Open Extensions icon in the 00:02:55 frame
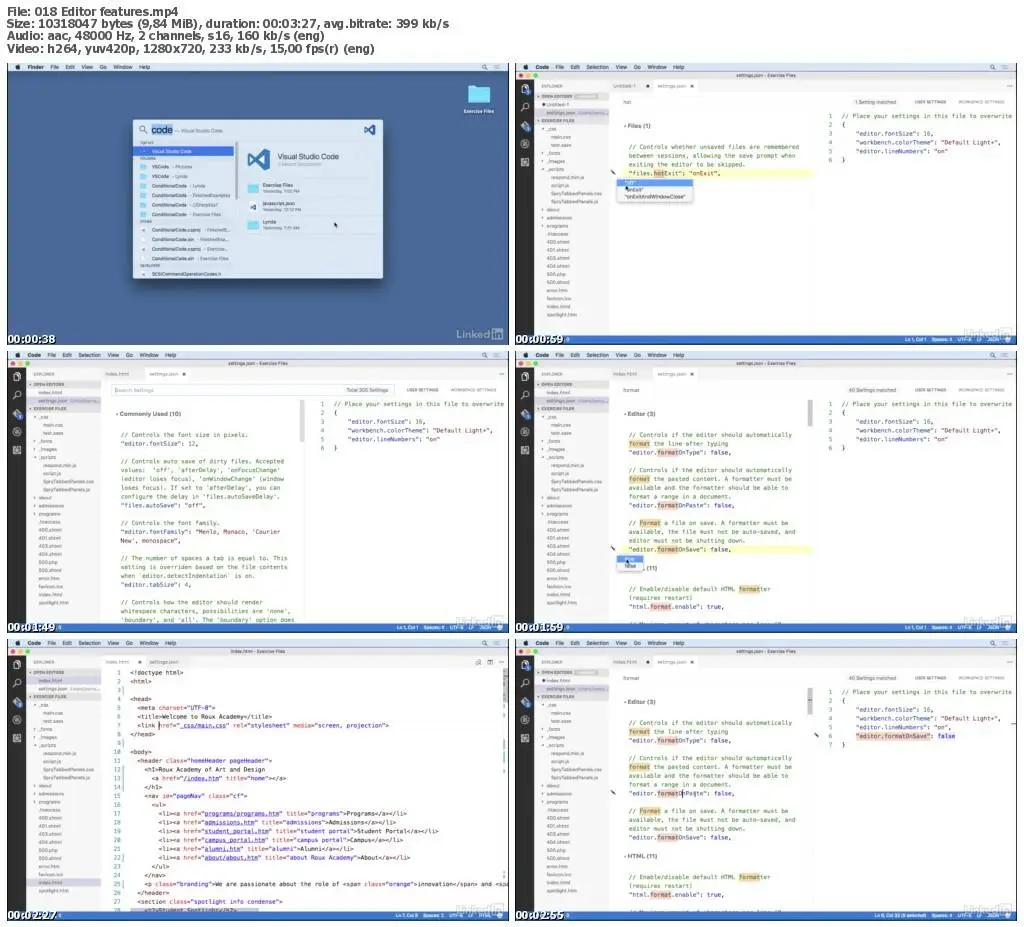1024x927 pixels. tap(525, 738)
